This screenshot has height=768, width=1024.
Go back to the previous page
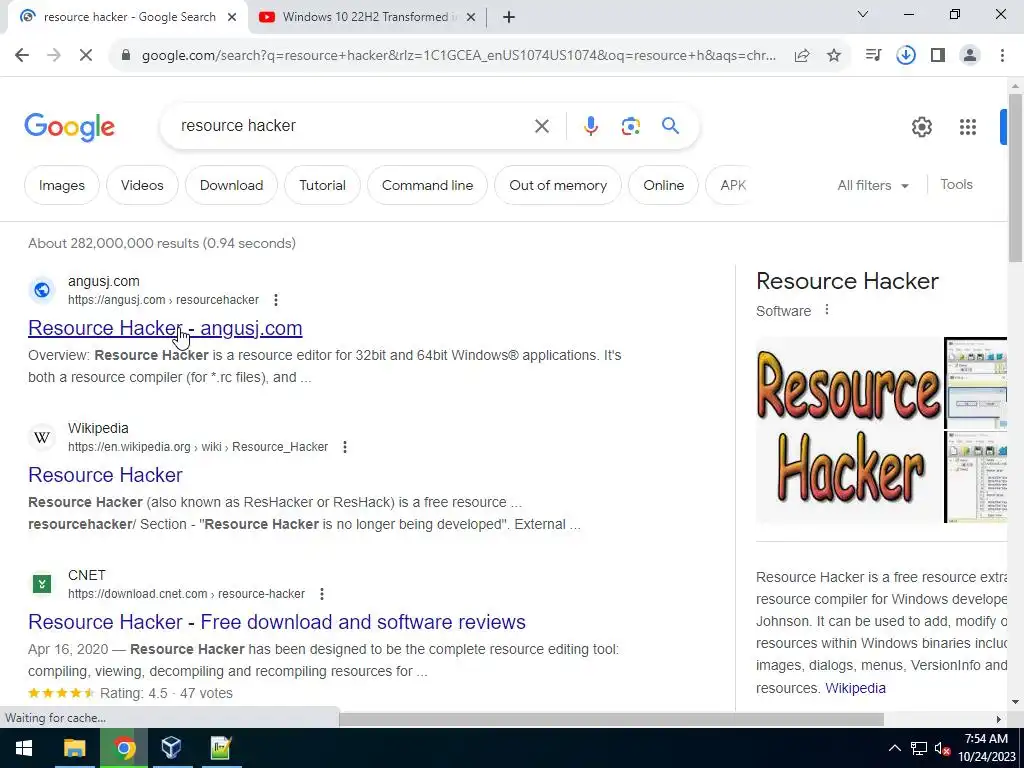tap(22, 56)
